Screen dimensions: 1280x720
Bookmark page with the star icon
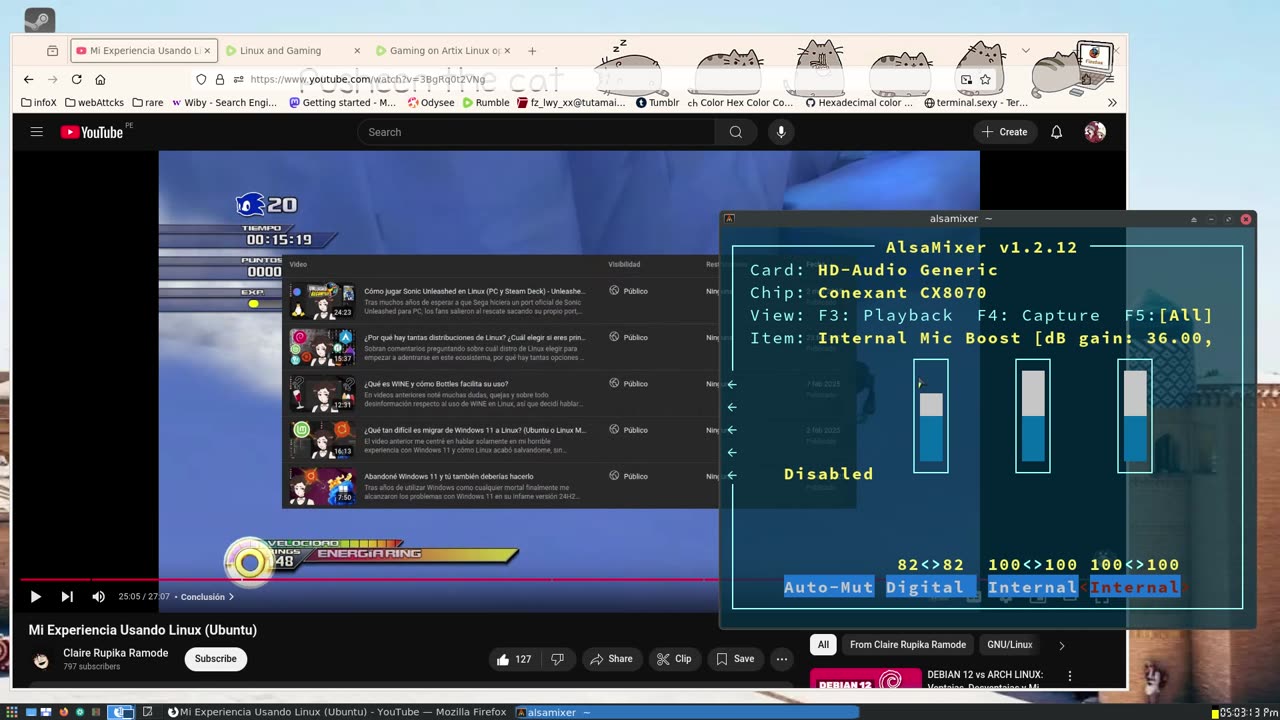coord(985,79)
